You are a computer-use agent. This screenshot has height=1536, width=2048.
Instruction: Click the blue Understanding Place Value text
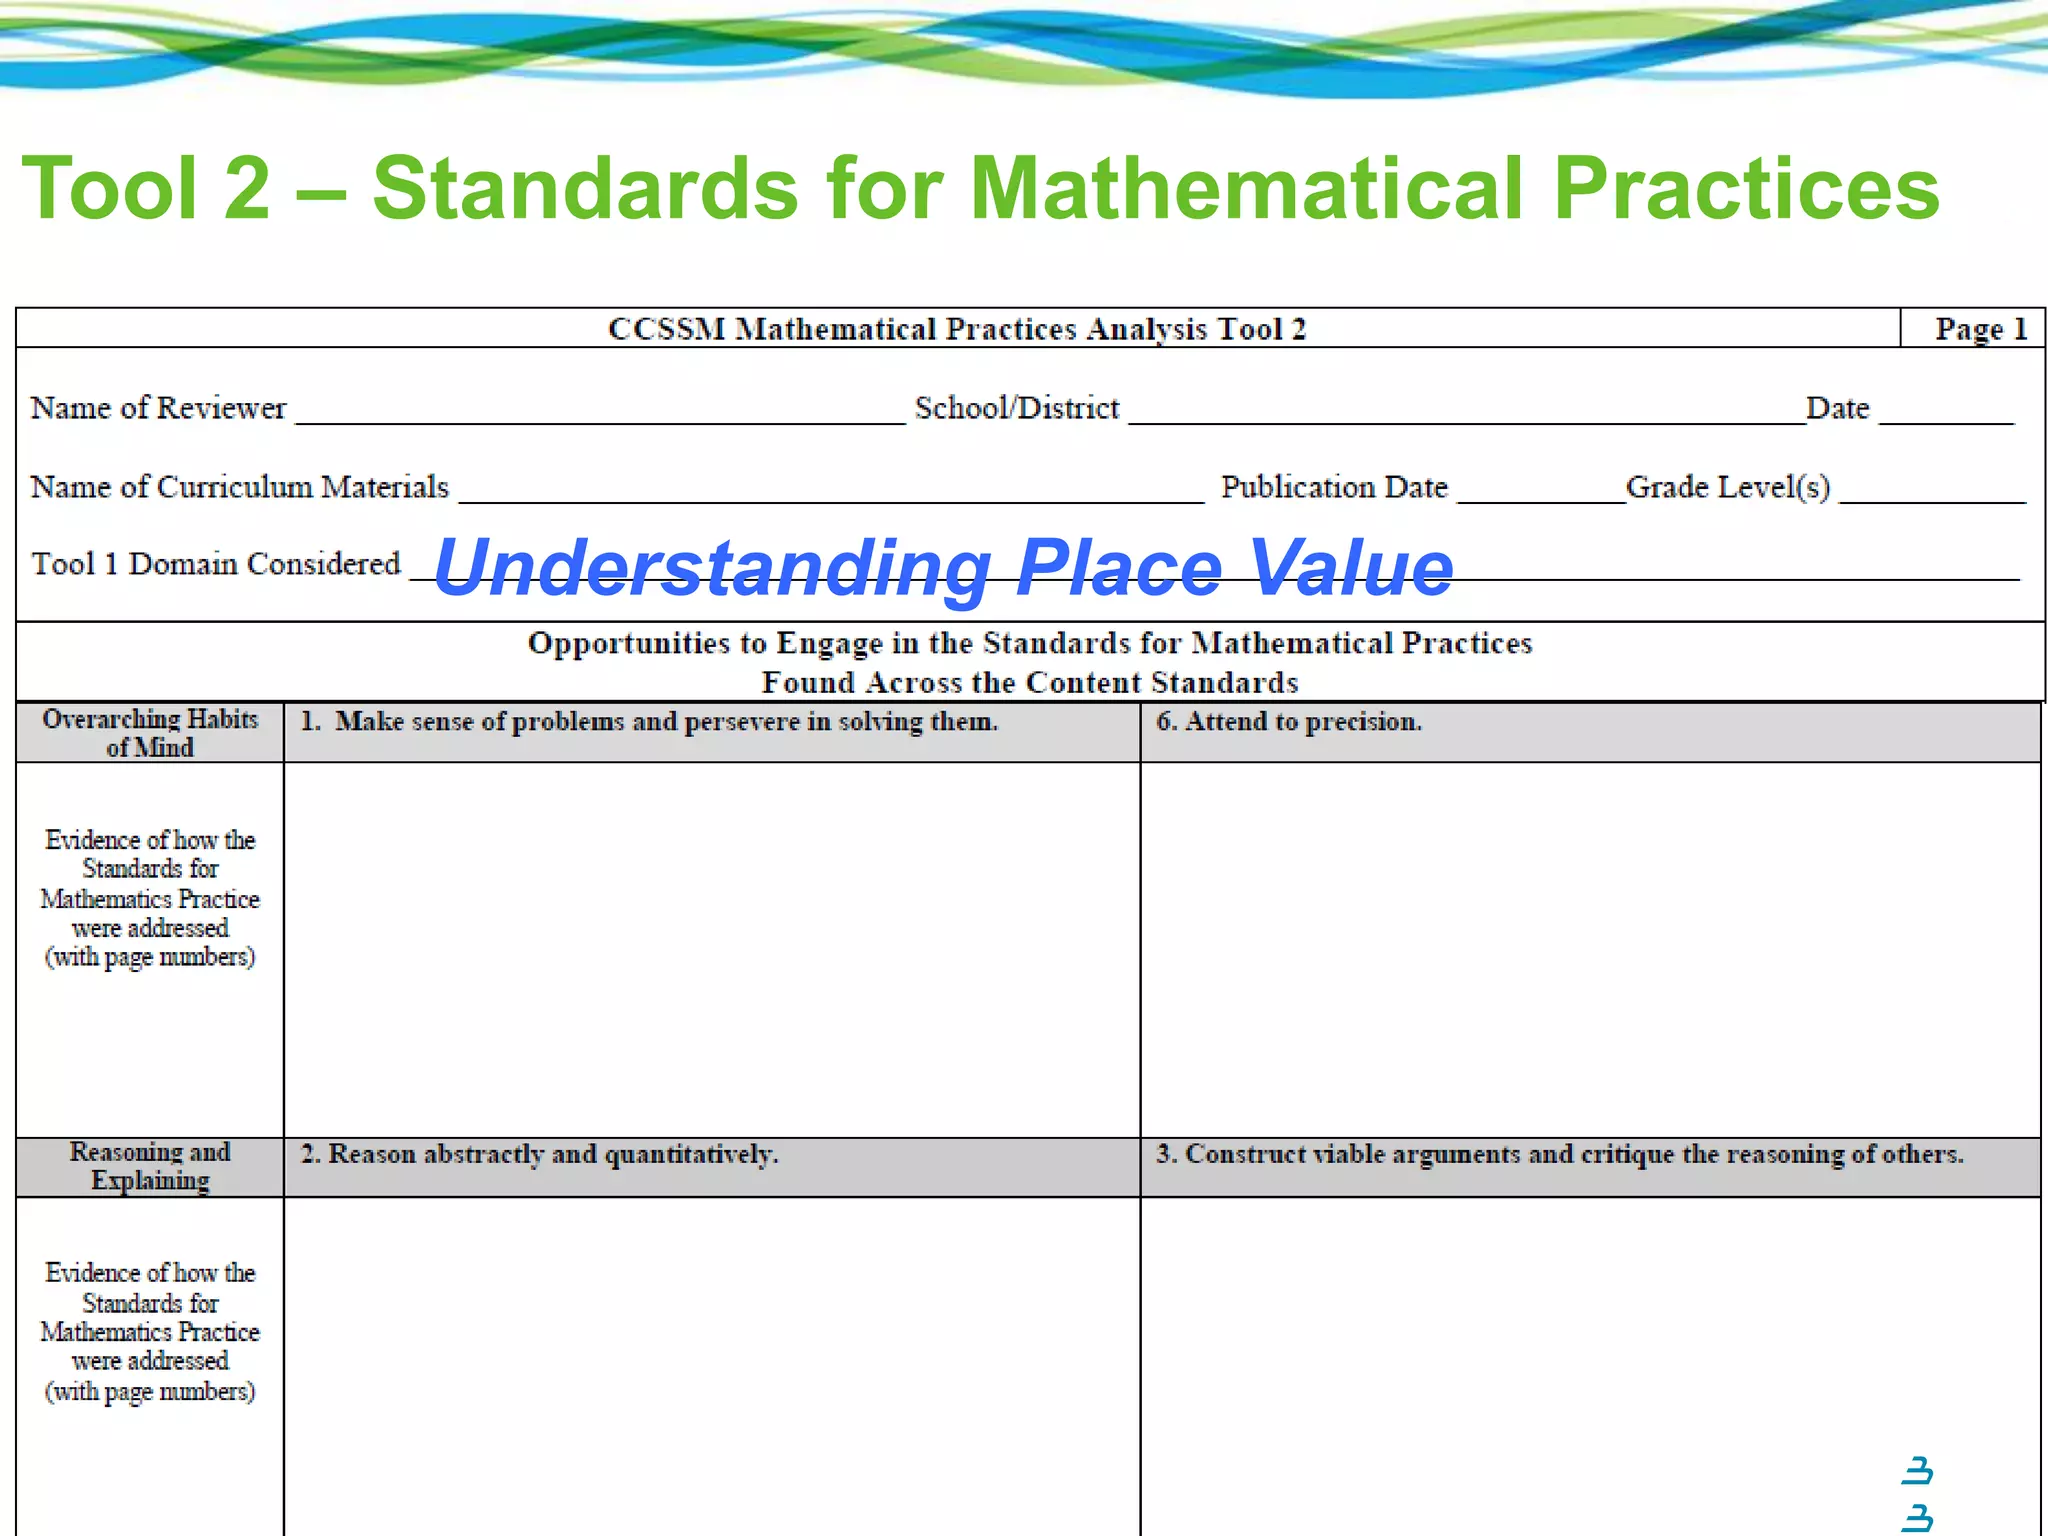[943, 567]
